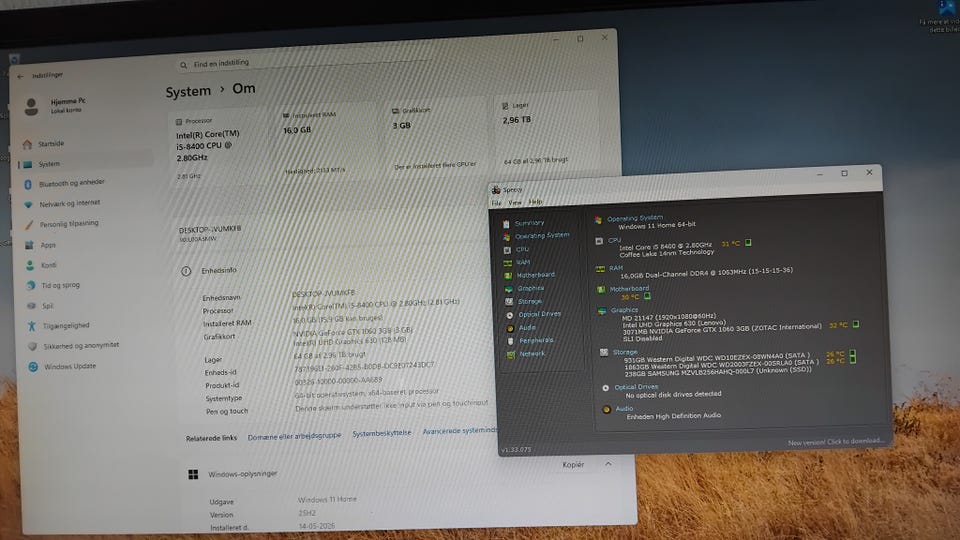Minimize the Speccy window

coord(819,174)
